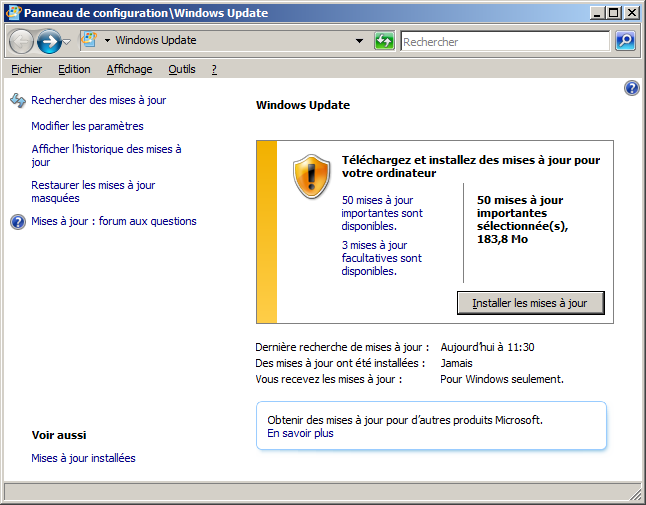Click the refresh icon beside address bar
The width and height of the screenshot is (646, 505).
[x=384, y=41]
